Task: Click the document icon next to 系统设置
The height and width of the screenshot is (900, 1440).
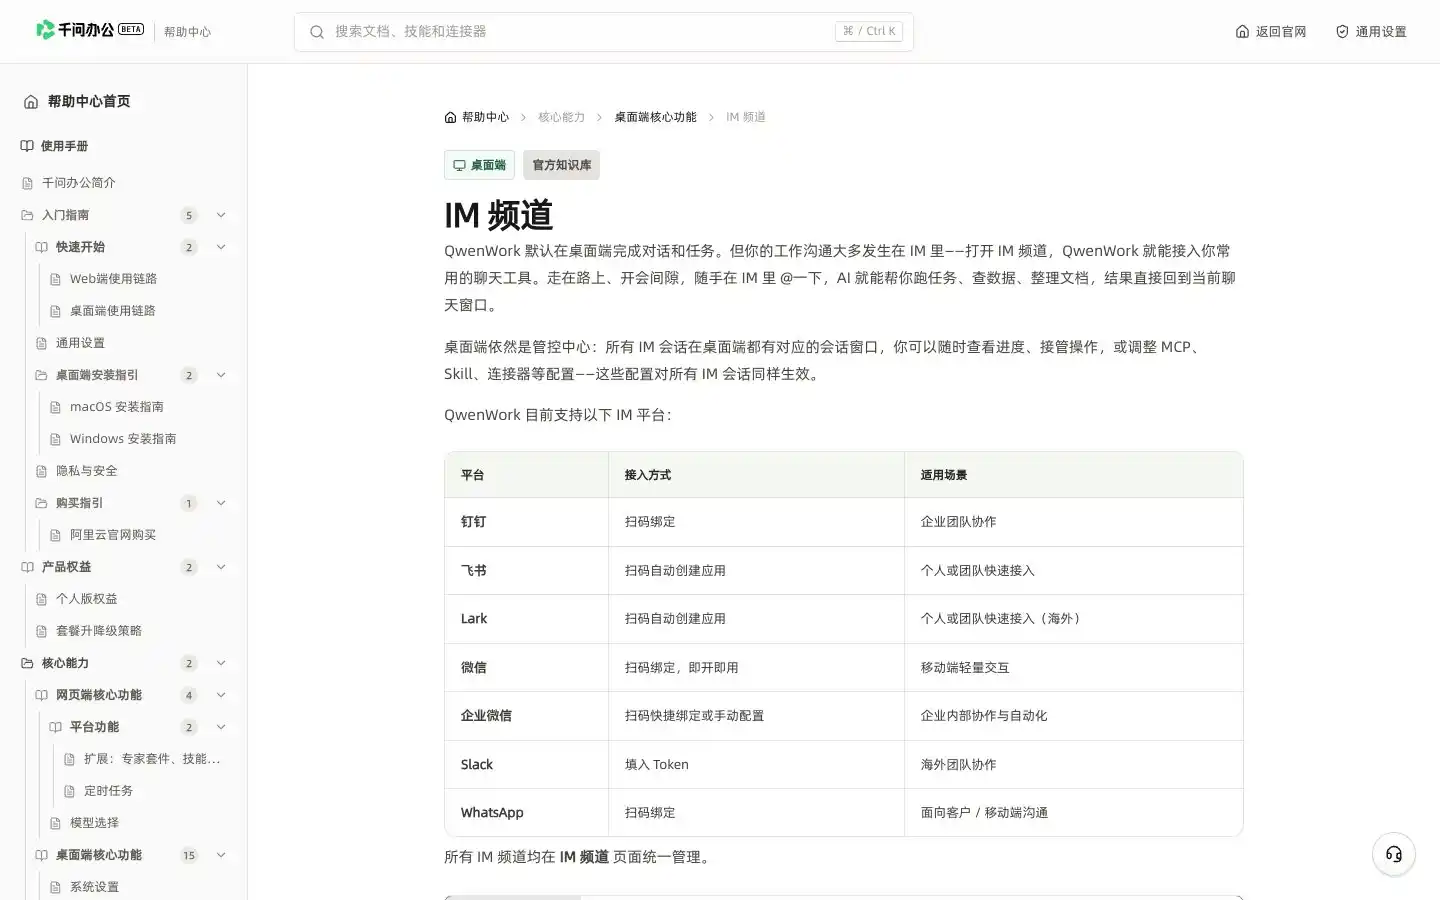Action: [x=55, y=887]
